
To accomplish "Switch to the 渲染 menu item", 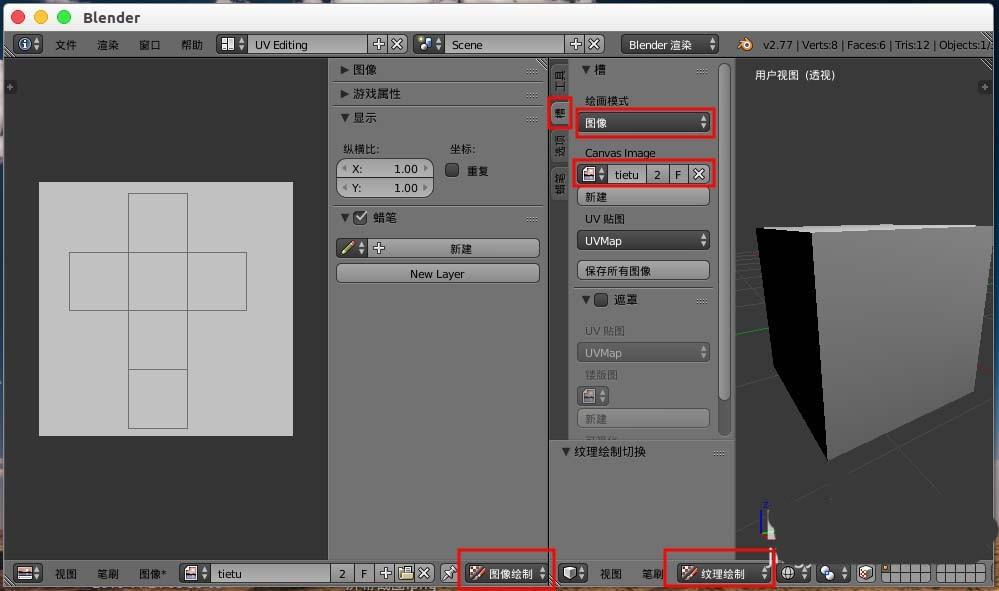I will (x=108, y=43).
